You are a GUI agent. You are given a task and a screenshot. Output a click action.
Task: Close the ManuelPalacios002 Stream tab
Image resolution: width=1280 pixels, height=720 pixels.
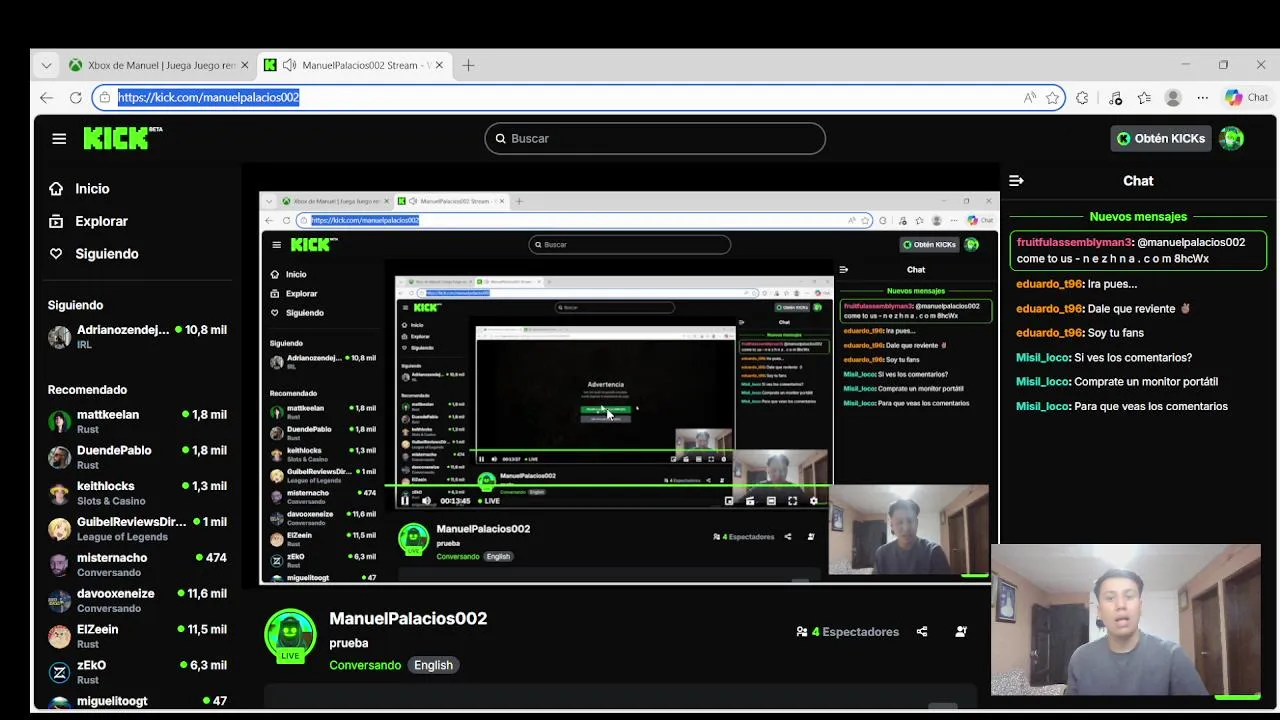pyautogui.click(x=439, y=65)
